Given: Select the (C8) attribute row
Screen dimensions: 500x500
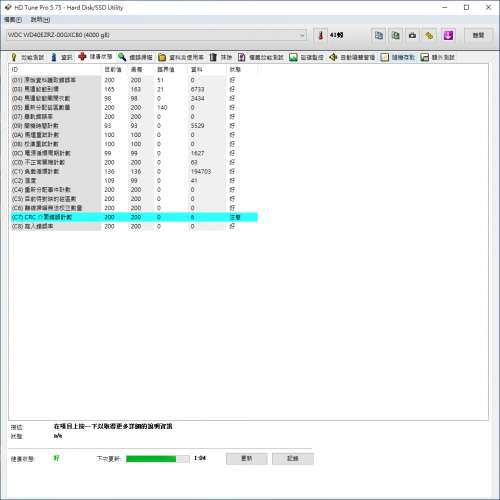Looking at the screenshot, I should [134, 226].
